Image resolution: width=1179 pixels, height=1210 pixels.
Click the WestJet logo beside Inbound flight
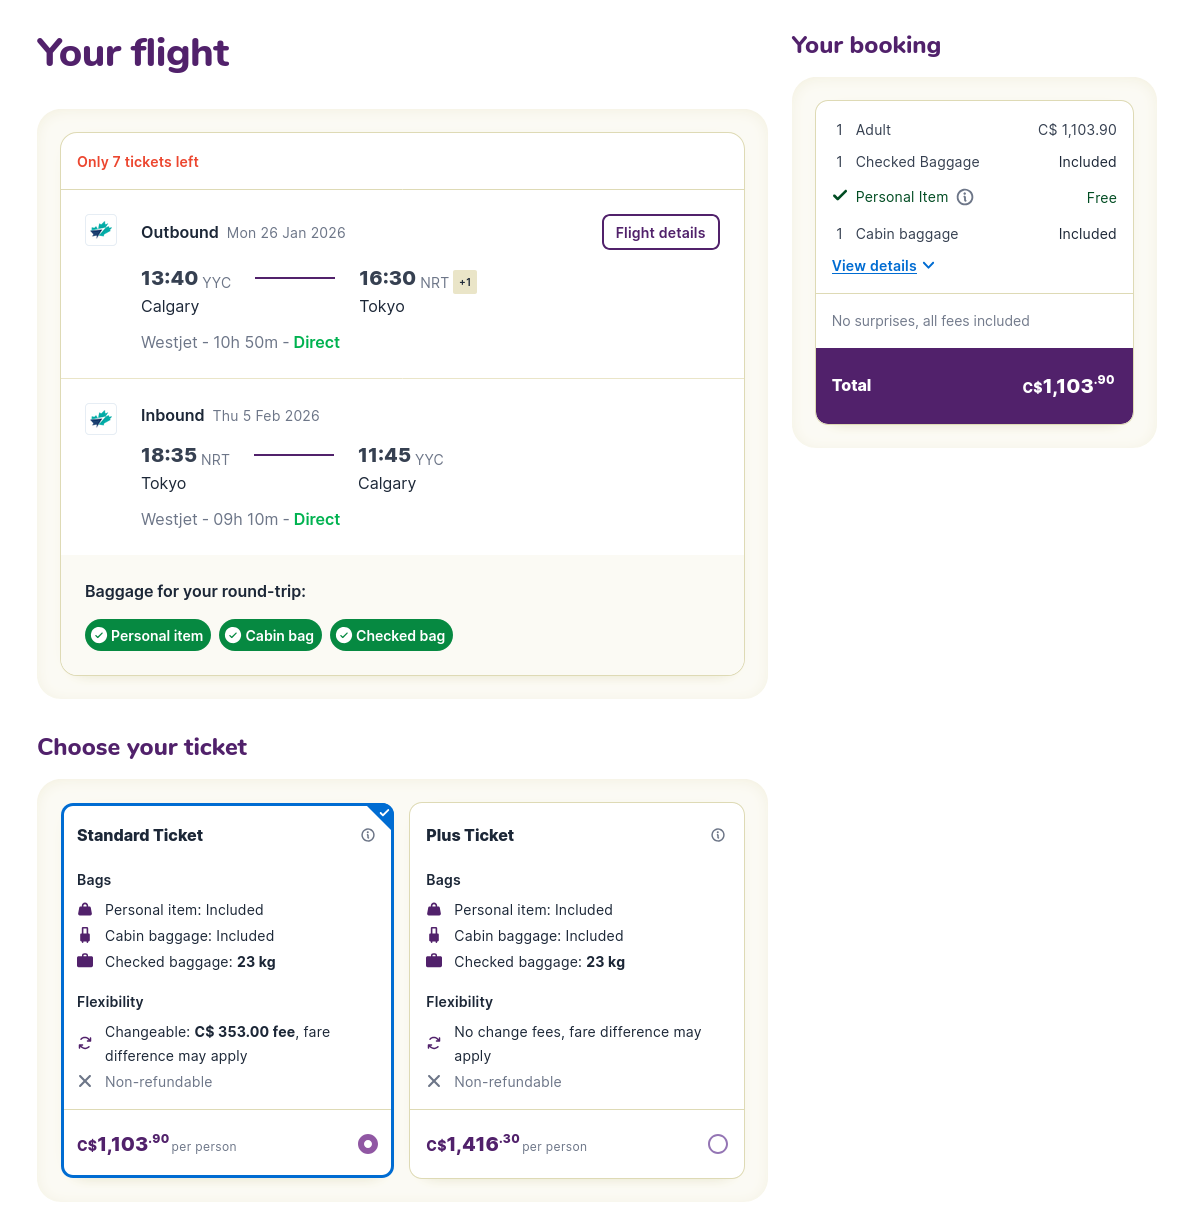[x=100, y=418]
